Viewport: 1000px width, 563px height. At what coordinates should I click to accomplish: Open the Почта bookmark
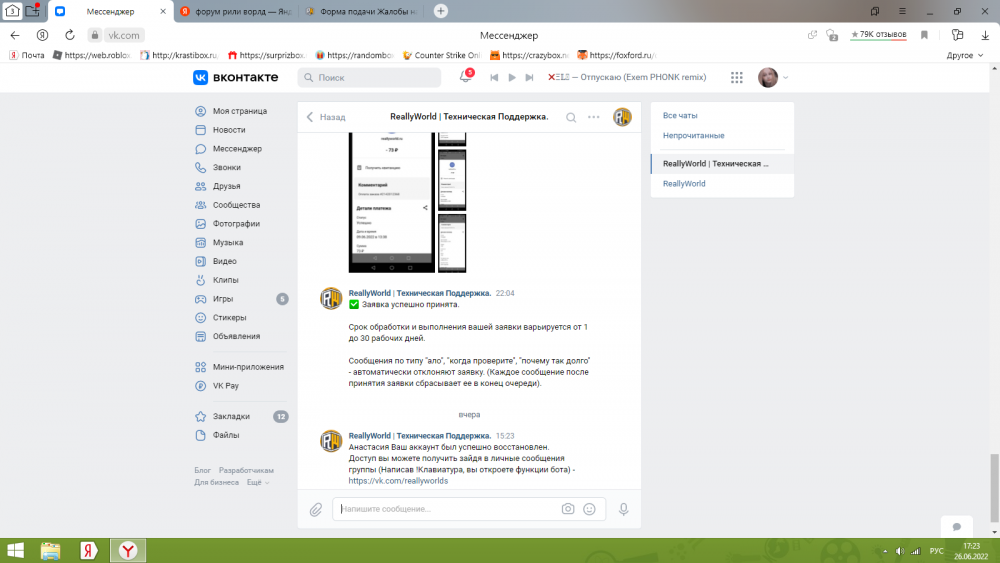27,55
